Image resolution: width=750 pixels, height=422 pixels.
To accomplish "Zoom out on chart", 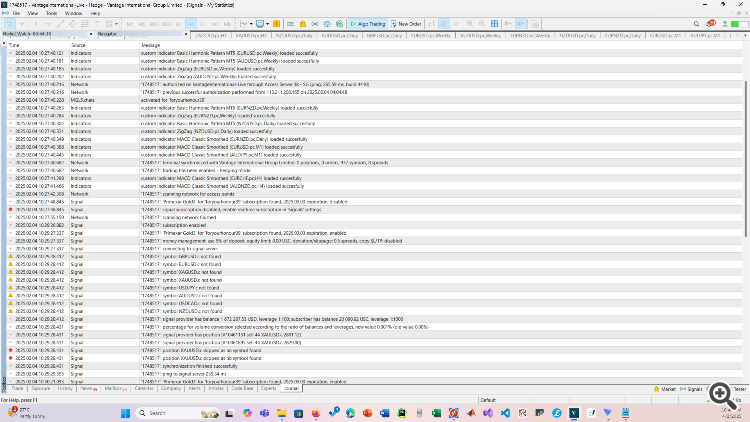I will coord(482,24).
